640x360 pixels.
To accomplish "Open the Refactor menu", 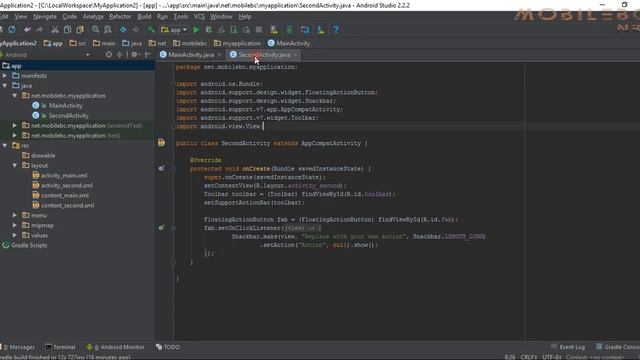I will click(120, 17).
